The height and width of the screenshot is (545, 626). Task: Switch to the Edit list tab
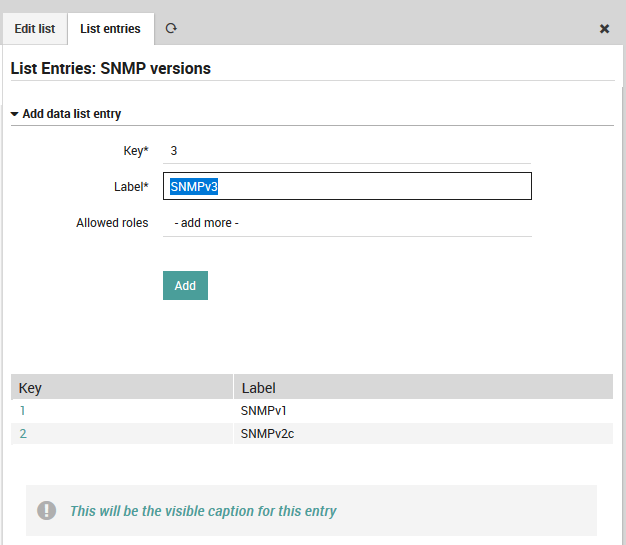34,29
